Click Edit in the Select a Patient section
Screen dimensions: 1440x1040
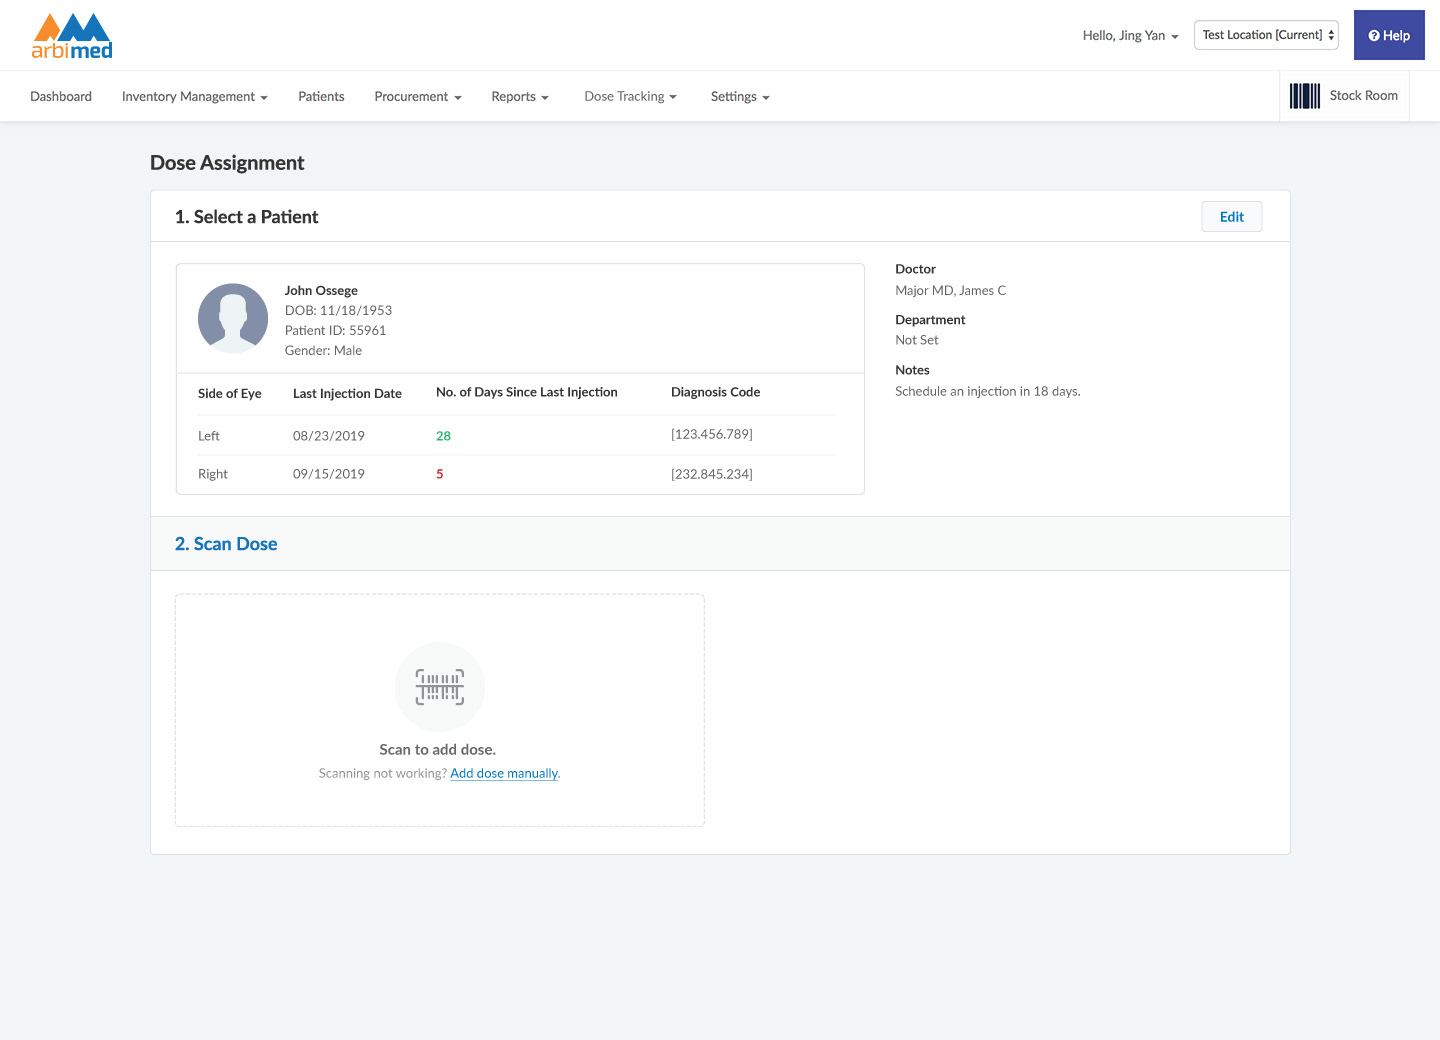1232,217
